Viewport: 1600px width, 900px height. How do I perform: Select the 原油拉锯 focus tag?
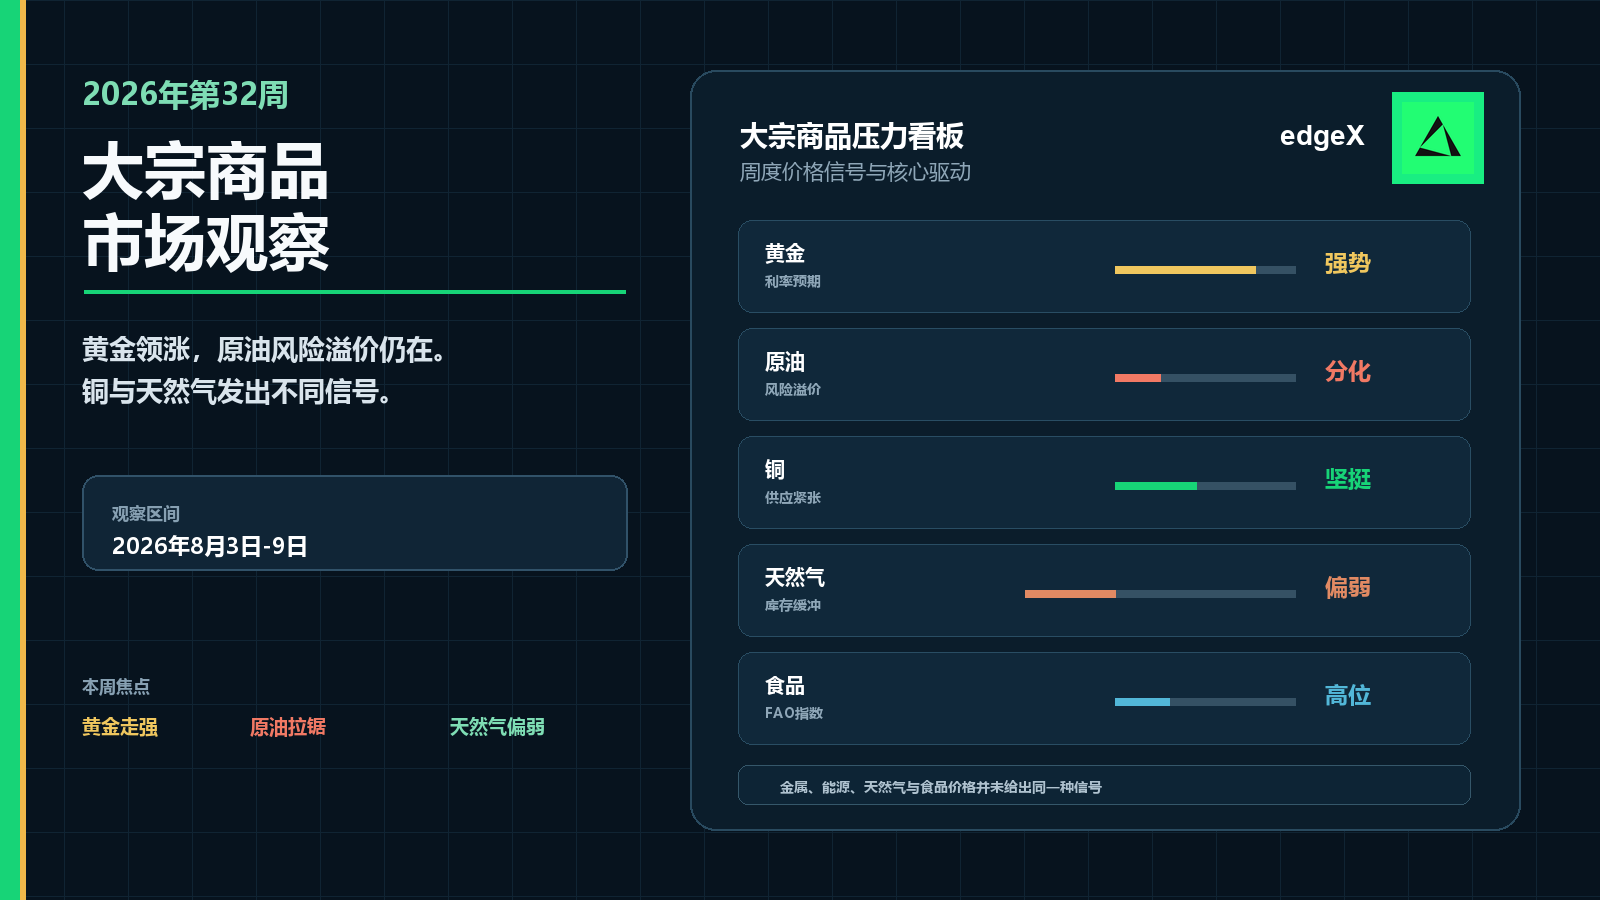[288, 727]
